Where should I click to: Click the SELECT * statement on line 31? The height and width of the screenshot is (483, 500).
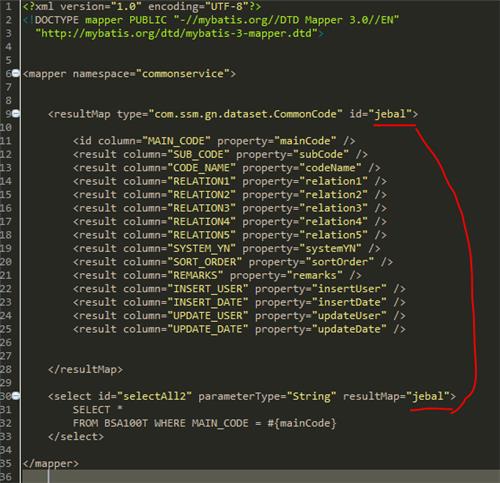point(98,410)
